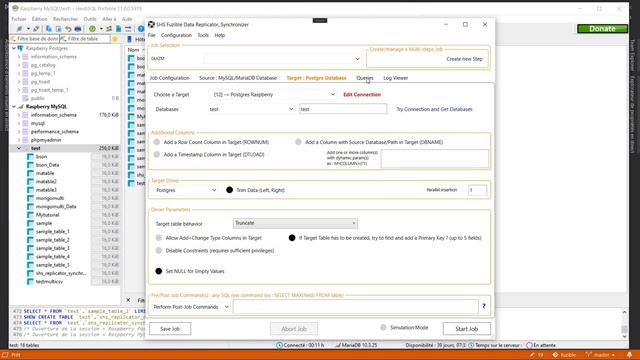Collapse the Raspberry MySQL tree node
Screen dimensions: 640x360
(x=14, y=107)
